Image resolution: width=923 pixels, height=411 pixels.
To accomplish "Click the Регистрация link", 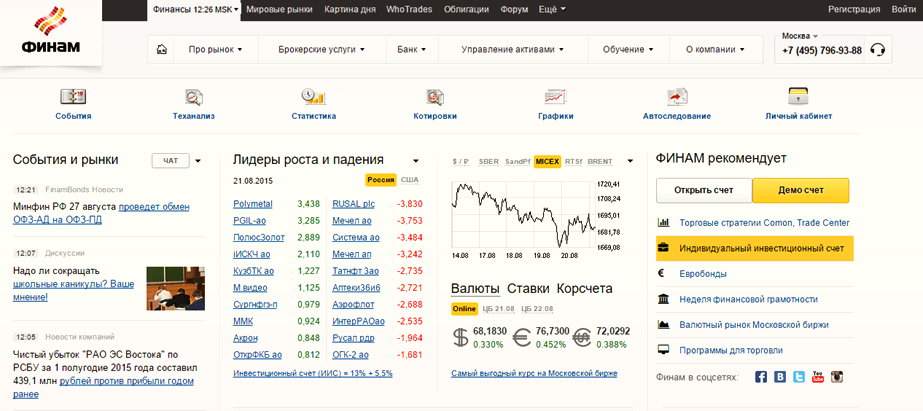I will click(854, 9).
